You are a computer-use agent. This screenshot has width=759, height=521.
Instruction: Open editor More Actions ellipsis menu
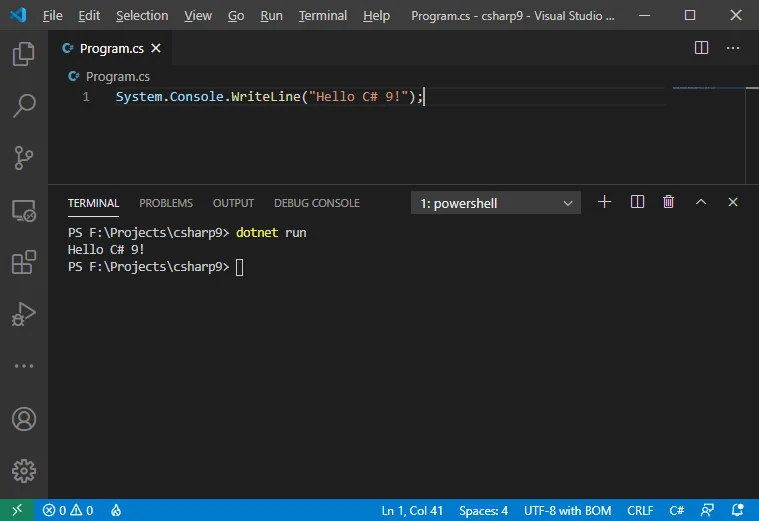click(x=733, y=47)
